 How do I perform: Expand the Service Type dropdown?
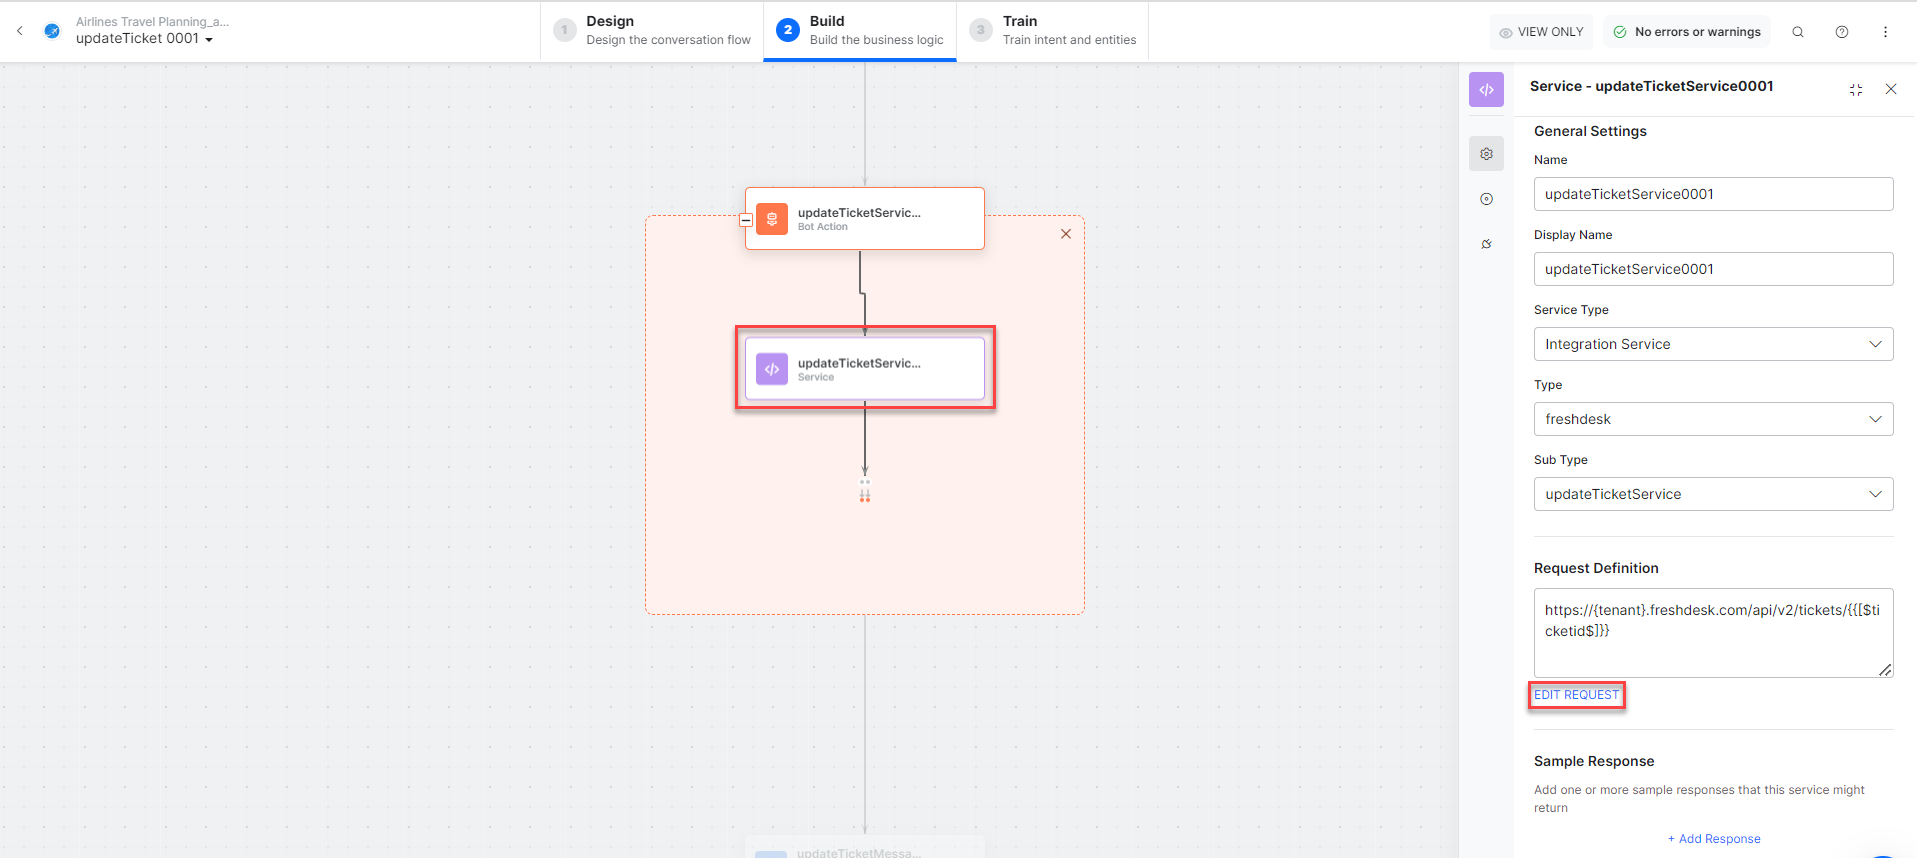point(1712,344)
